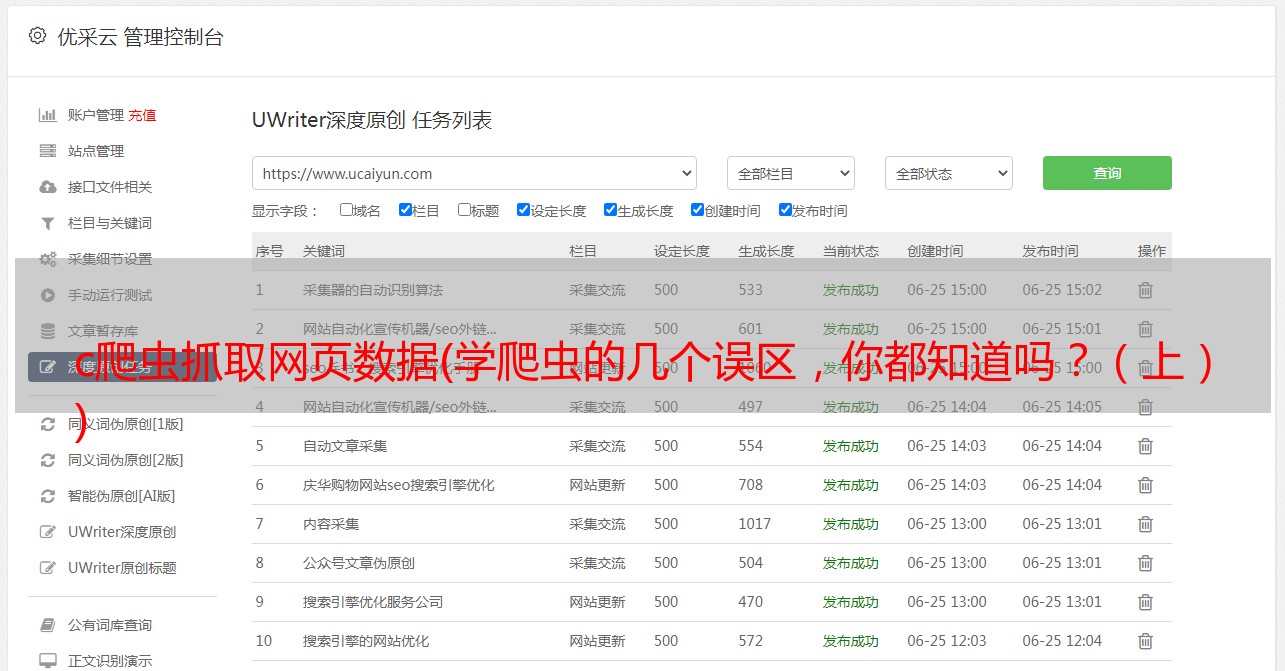
Task: Delete the 公众号文章伪原创 task via trash icon
Action: pos(1146,563)
